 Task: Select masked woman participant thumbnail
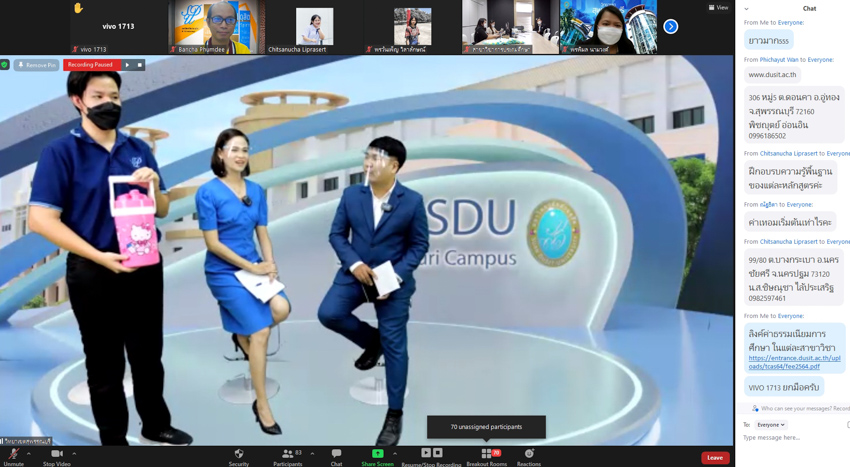coord(608,27)
